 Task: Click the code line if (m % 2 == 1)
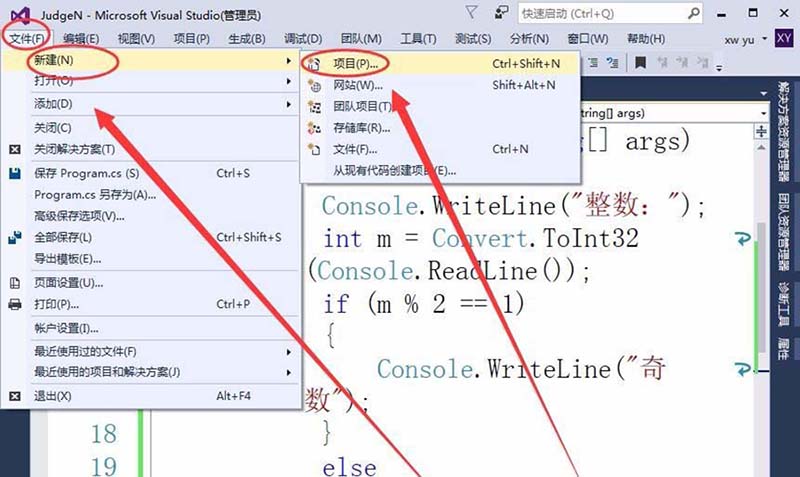pos(423,304)
